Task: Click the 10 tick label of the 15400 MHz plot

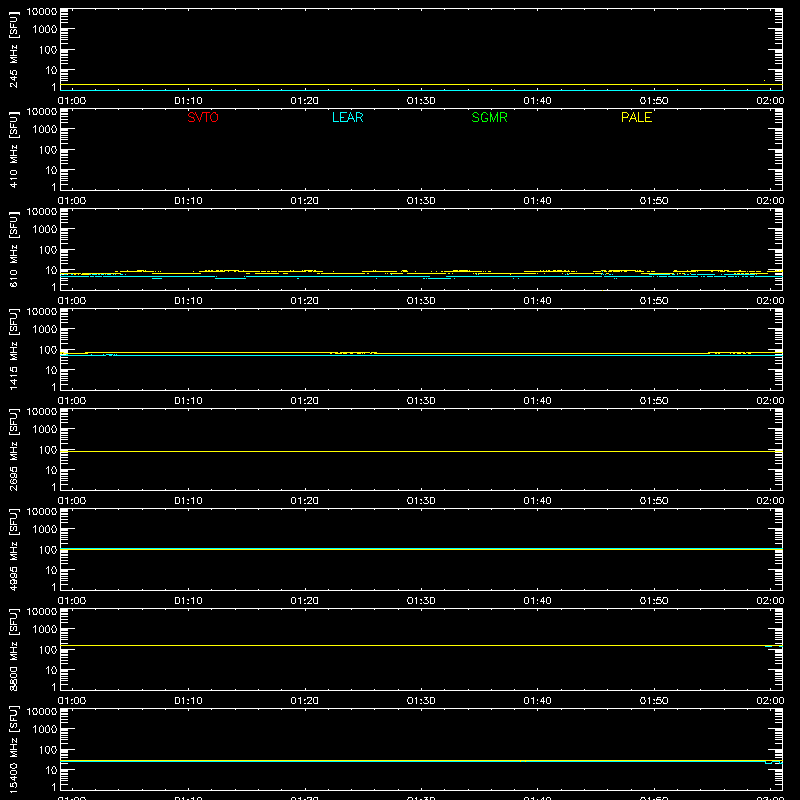Action: [51, 770]
